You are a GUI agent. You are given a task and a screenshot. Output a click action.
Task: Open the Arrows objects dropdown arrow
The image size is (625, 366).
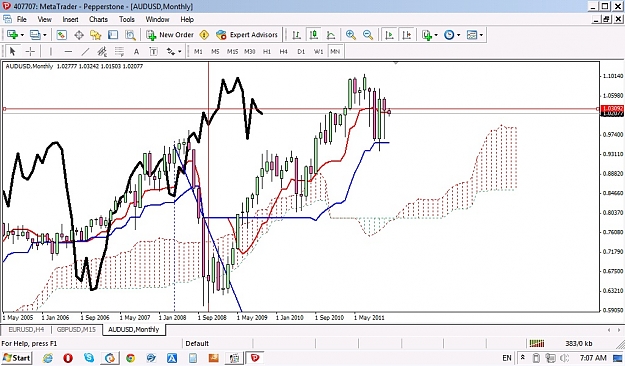coord(180,51)
